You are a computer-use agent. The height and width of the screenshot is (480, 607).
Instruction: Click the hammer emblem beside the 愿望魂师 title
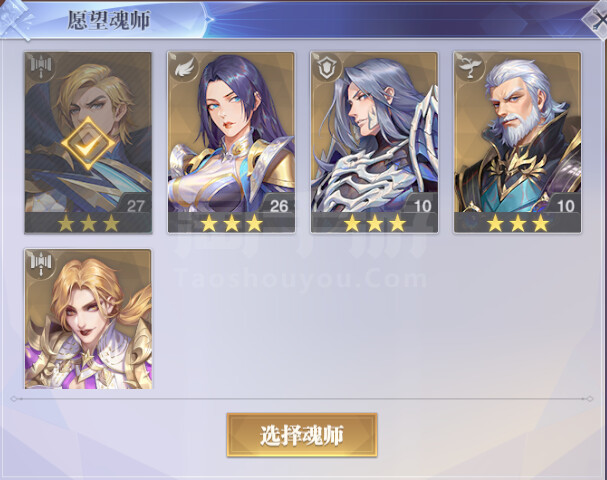coord(16,19)
